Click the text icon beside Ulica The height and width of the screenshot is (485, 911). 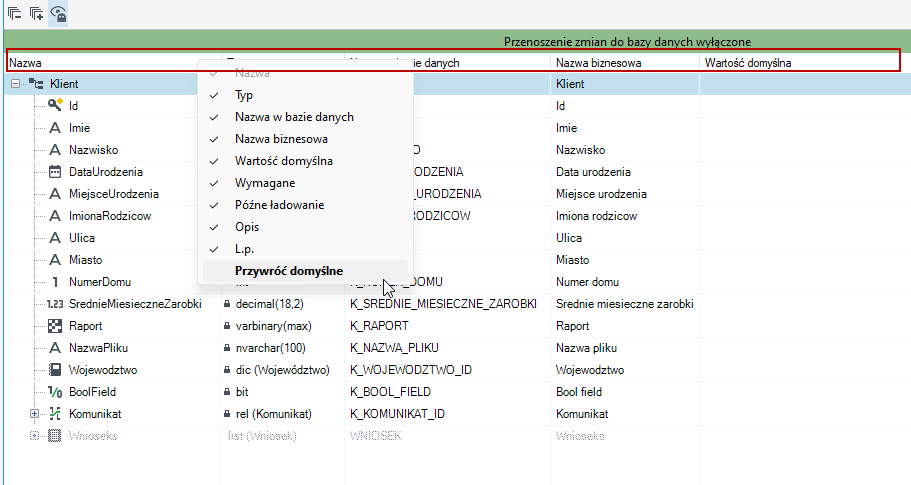click(x=55, y=238)
